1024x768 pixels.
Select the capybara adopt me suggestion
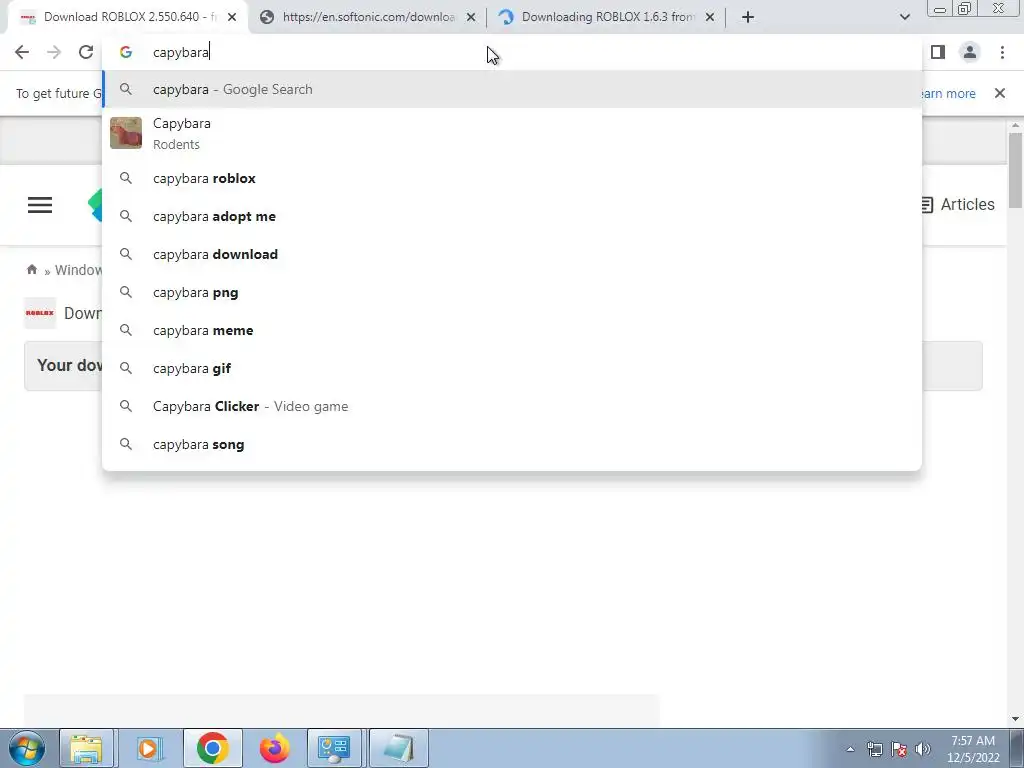click(512, 216)
